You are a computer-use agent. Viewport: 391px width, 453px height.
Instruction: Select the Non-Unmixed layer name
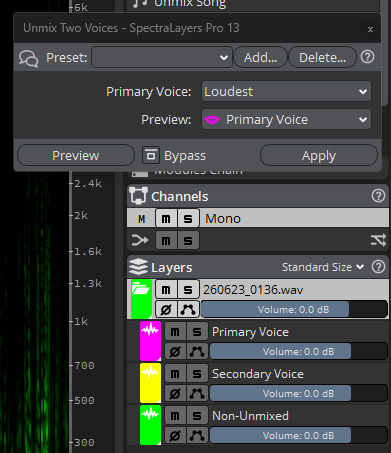click(x=250, y=416)
